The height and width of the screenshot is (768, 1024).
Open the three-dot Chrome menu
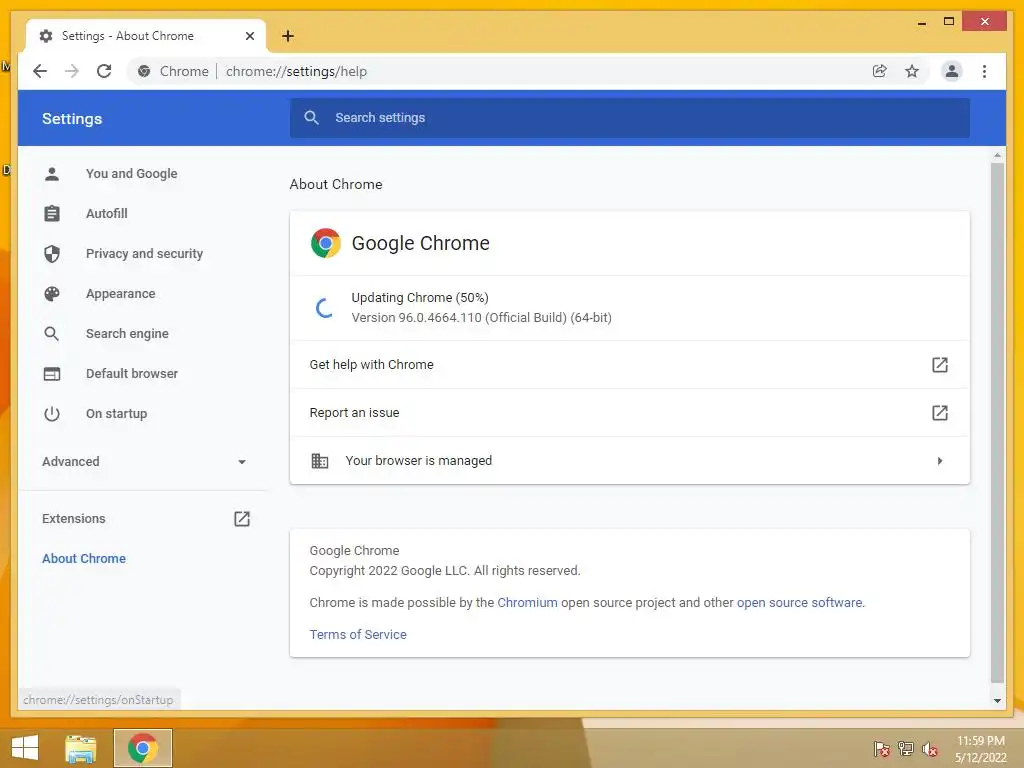(x=984, y=71)
